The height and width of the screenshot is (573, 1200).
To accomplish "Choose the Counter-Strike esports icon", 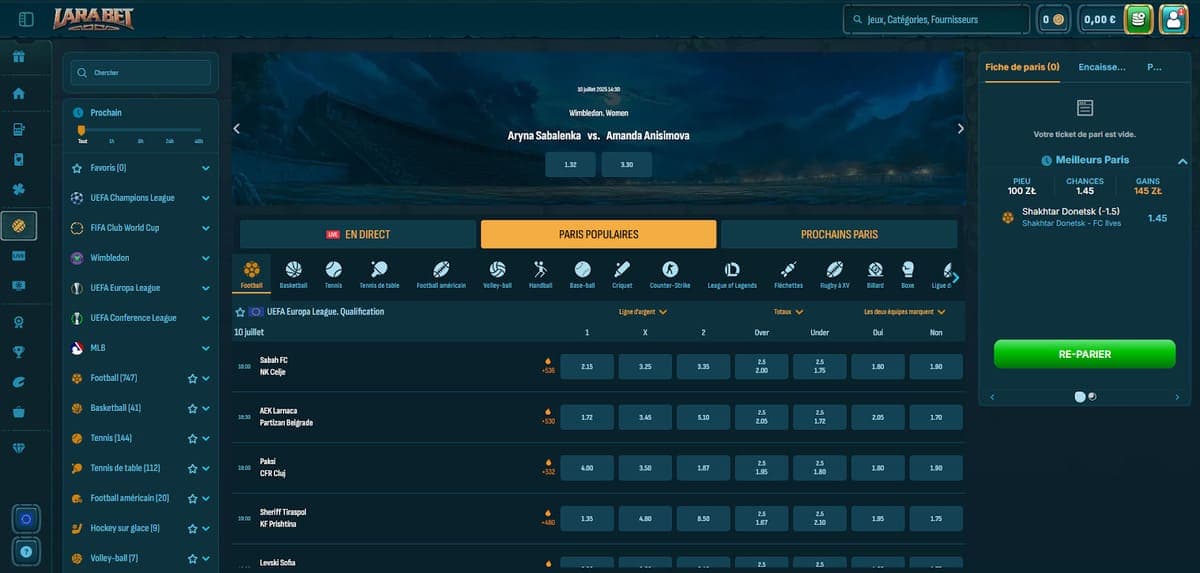I will 670,270.
